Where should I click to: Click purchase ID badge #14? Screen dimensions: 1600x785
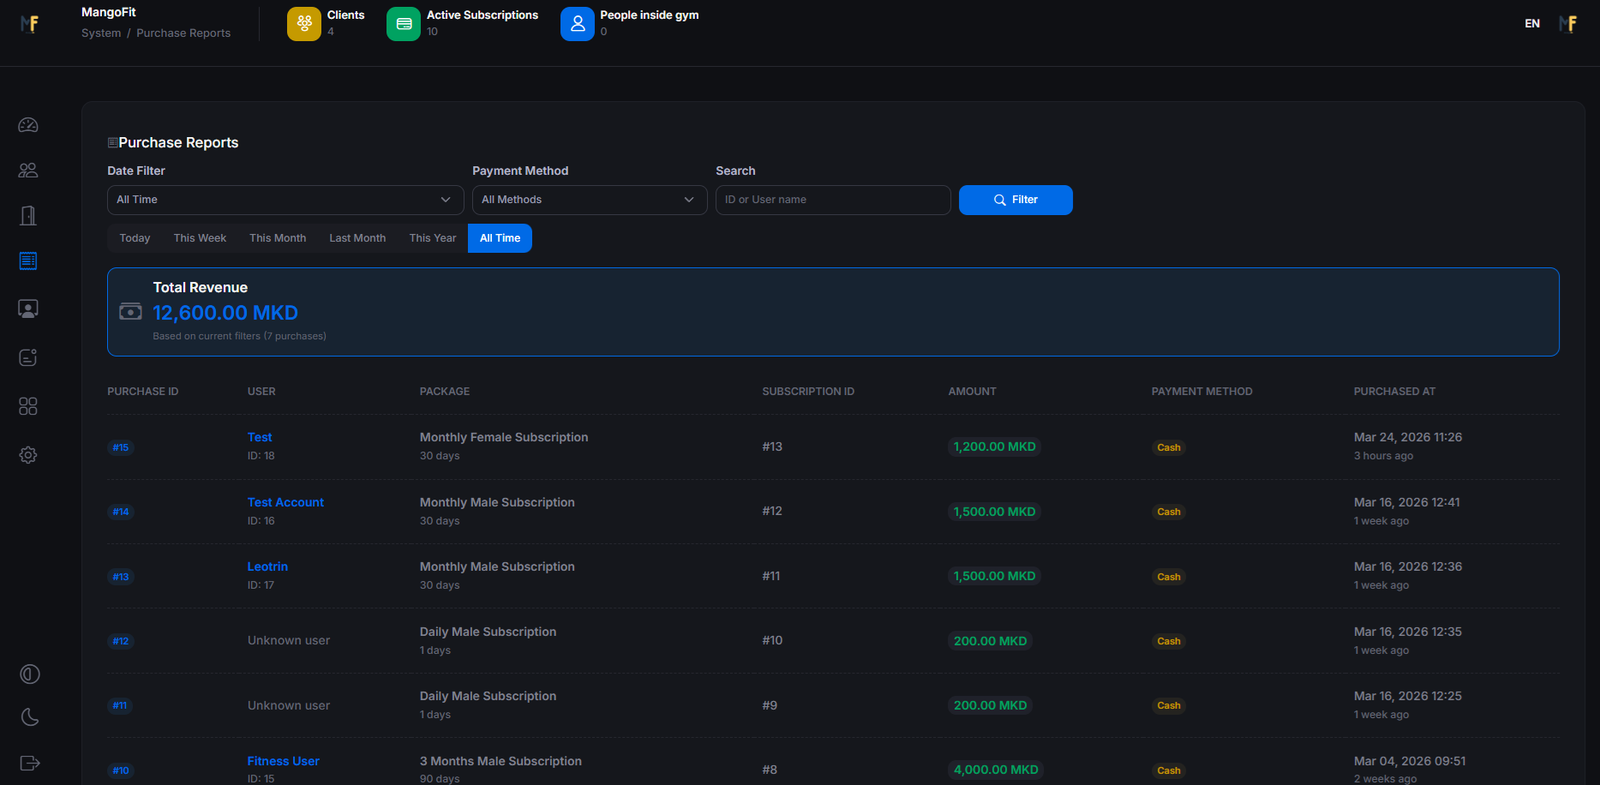(120, 512)
